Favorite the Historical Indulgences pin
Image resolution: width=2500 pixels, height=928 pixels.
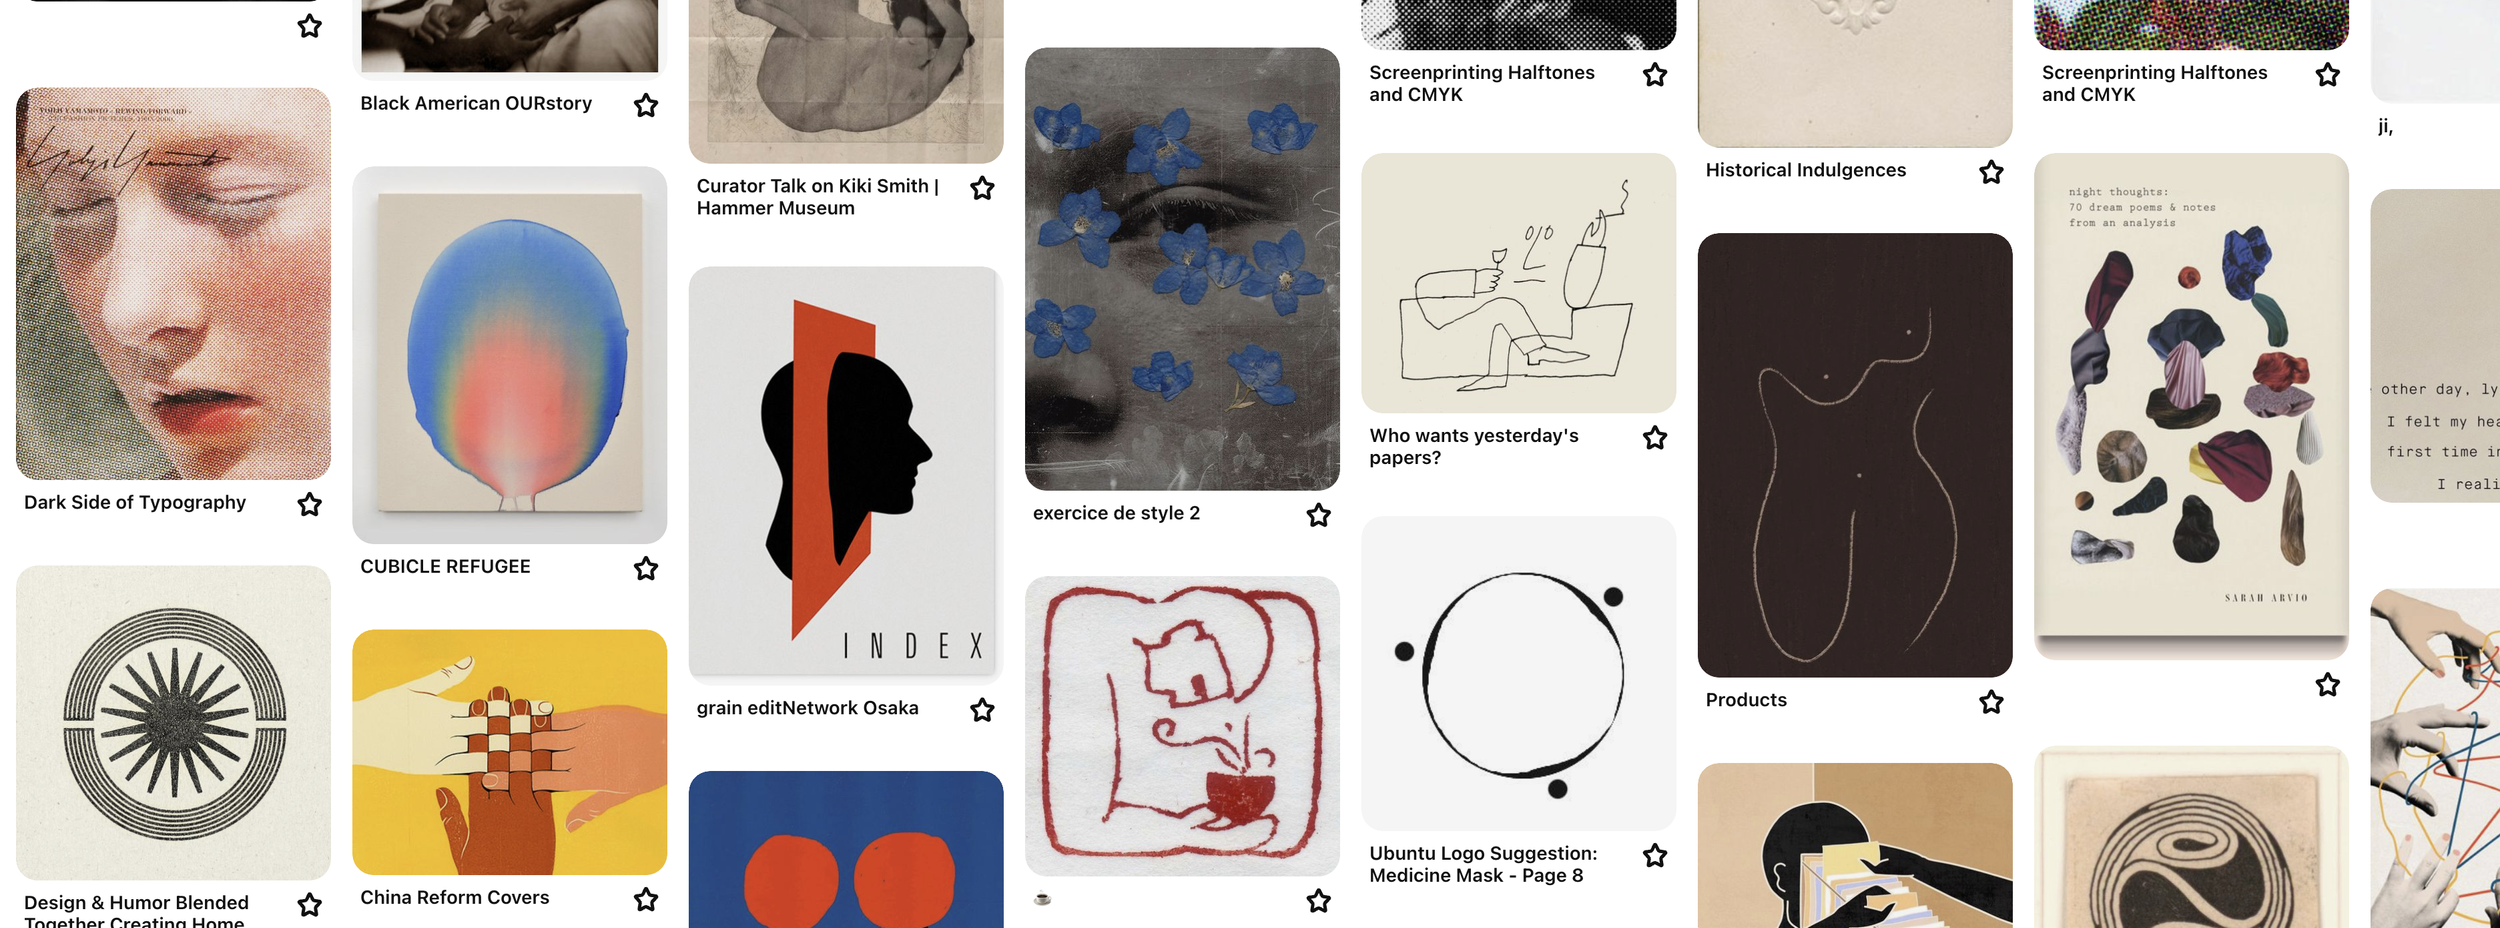point(1991,172)
